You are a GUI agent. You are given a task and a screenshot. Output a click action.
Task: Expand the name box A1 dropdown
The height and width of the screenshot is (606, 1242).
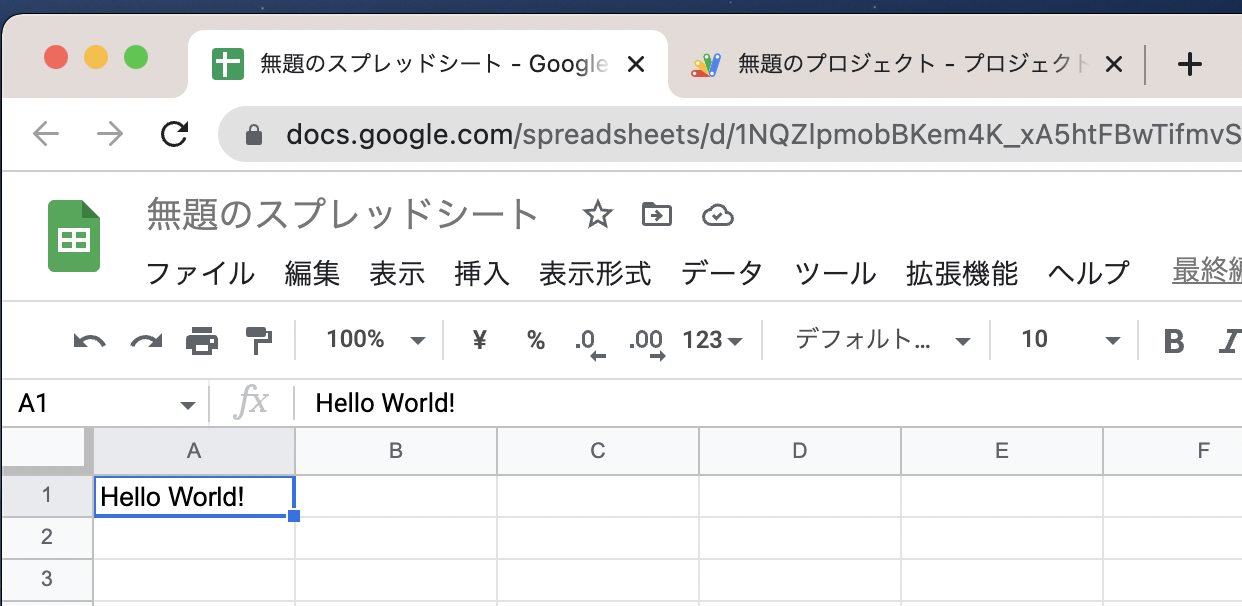tap(187, 405)
